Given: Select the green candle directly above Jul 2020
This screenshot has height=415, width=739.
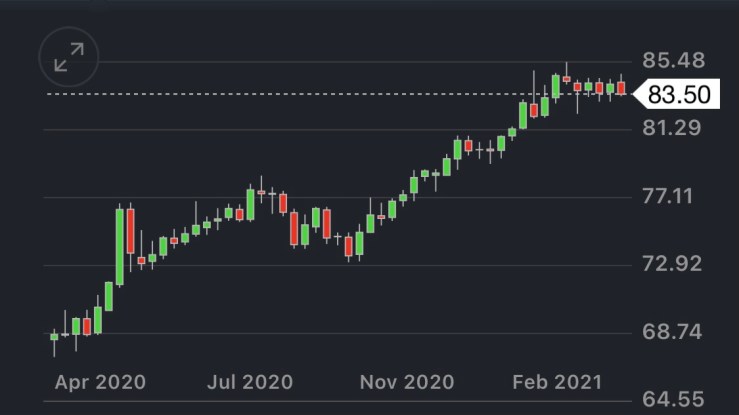Looking at the screenshot, I should pos(250,204).
